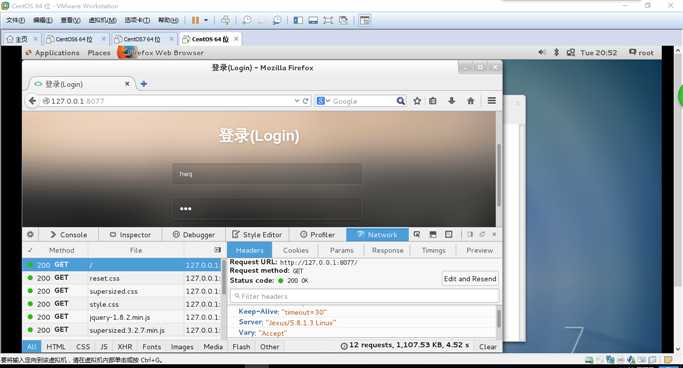Click the password field with dots
Screen dimensions: 683x368
(x=267, y=209)
